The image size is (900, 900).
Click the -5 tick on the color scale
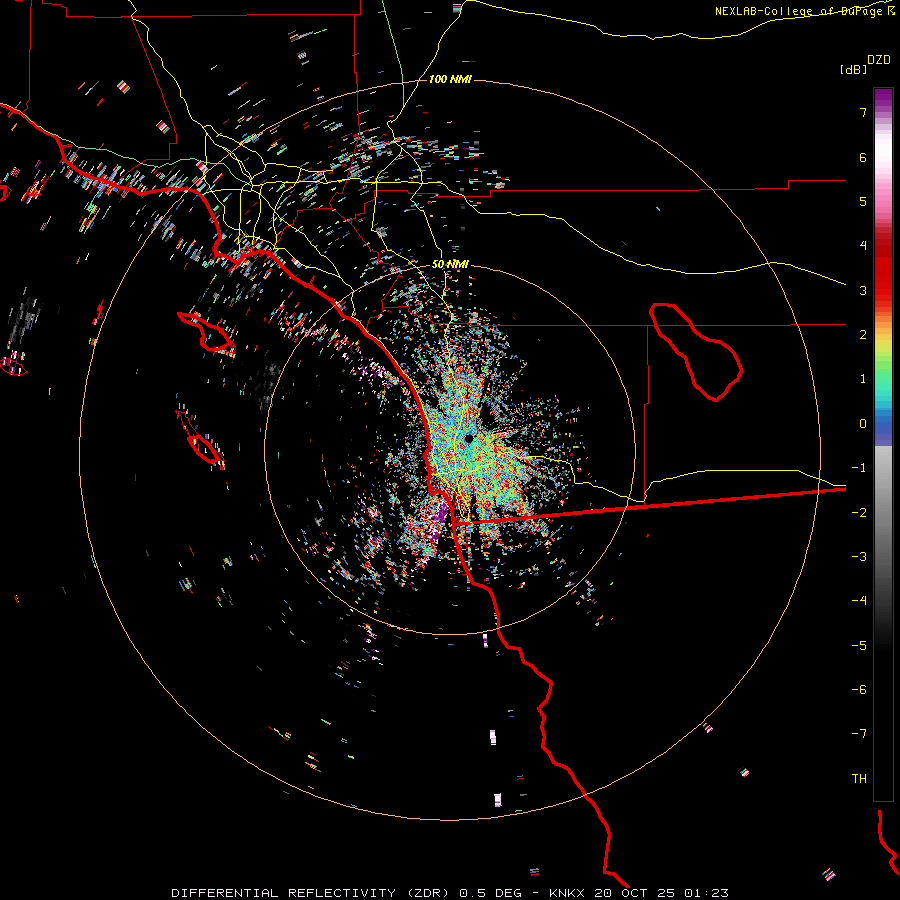click(x=859, y=646)
